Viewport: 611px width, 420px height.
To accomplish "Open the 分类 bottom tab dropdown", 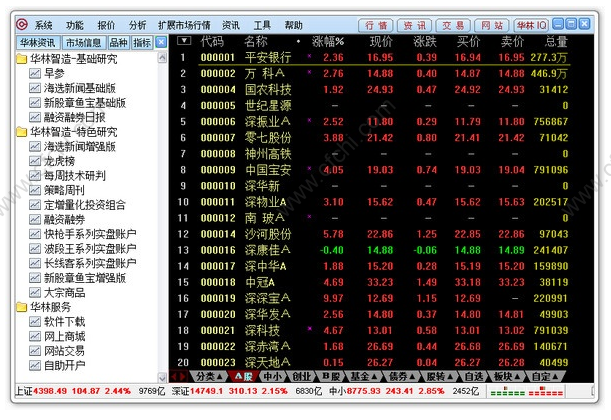I will coord(209,377).
